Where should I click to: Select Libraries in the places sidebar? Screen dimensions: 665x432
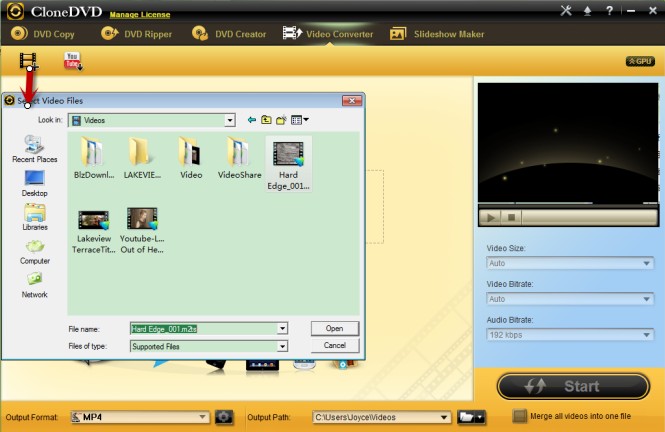coord(34,217)
